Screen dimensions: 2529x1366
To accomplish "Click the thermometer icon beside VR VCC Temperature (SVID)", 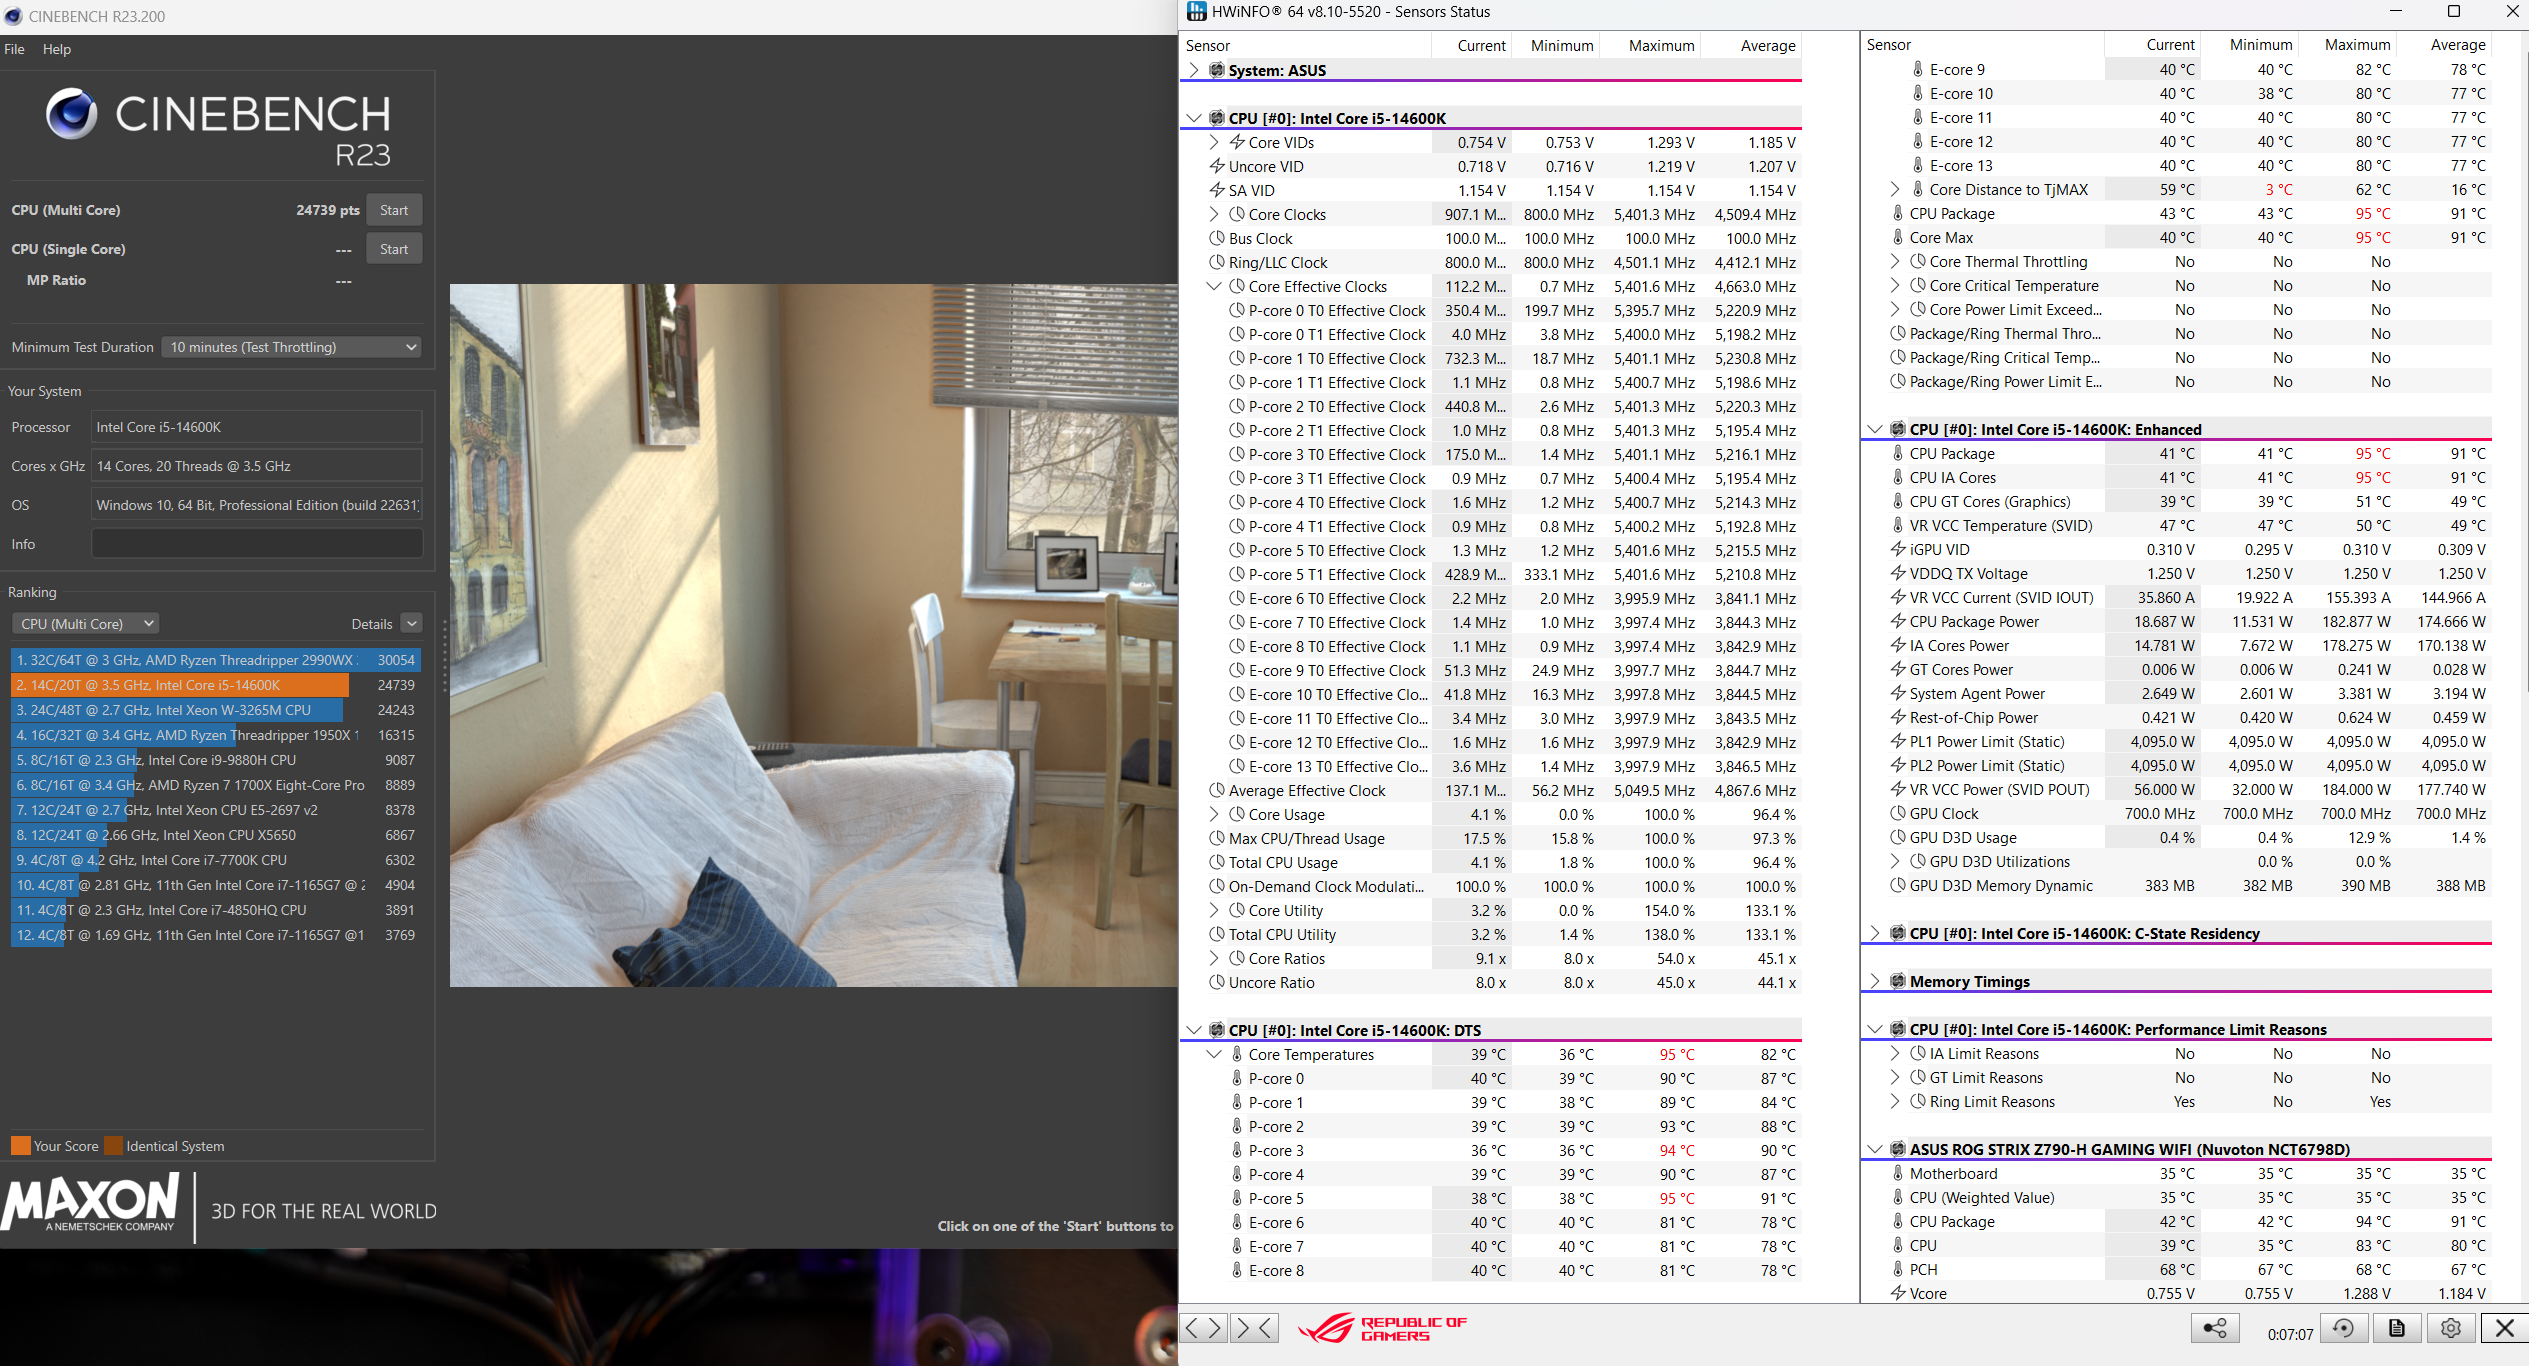I will (x=1898, y=525).
